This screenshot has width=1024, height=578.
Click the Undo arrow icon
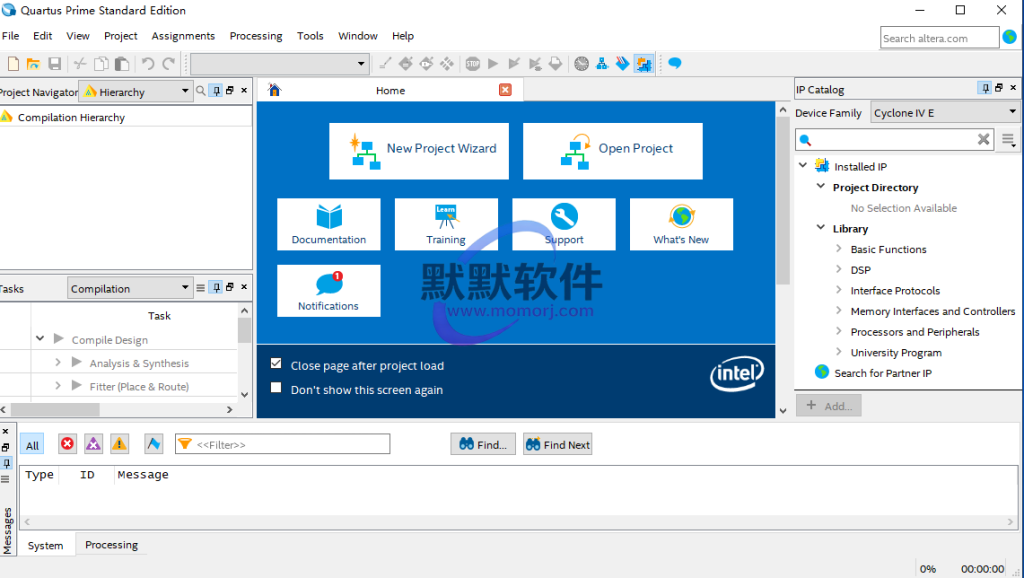tap(148, 63)
